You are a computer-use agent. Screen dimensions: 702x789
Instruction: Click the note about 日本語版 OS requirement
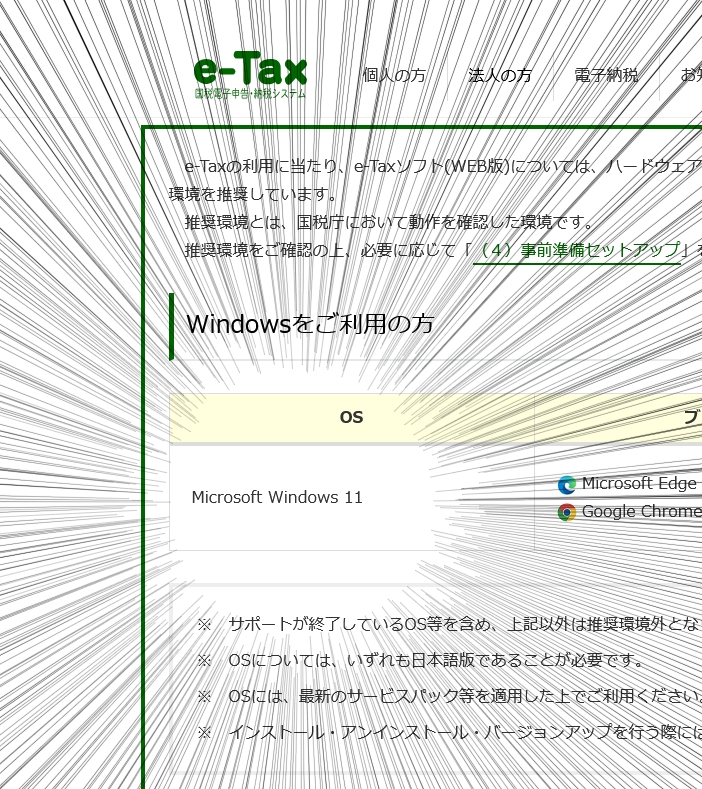click(436, 660)
